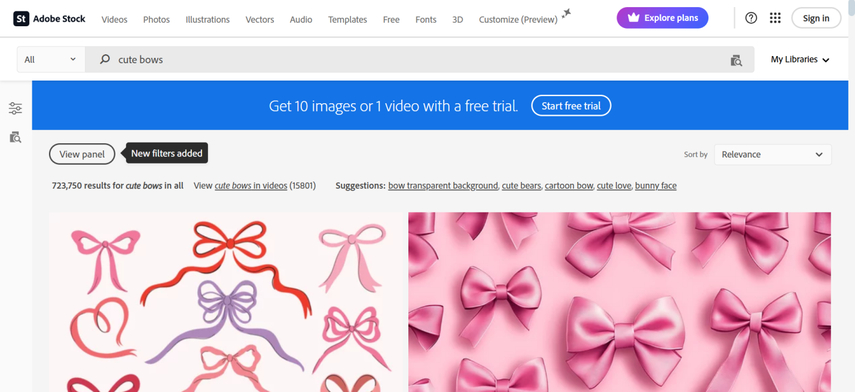Open the 3D section
Image resolution: width=855 pixels, height=392 pixels.
(457, 20)
